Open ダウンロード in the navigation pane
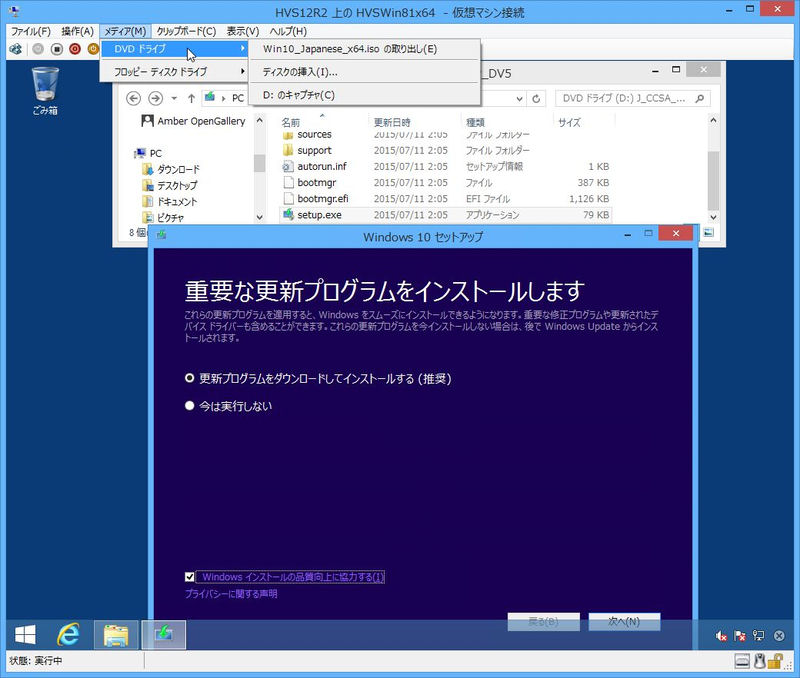This screenshot has width=800, height=678. 171,169
